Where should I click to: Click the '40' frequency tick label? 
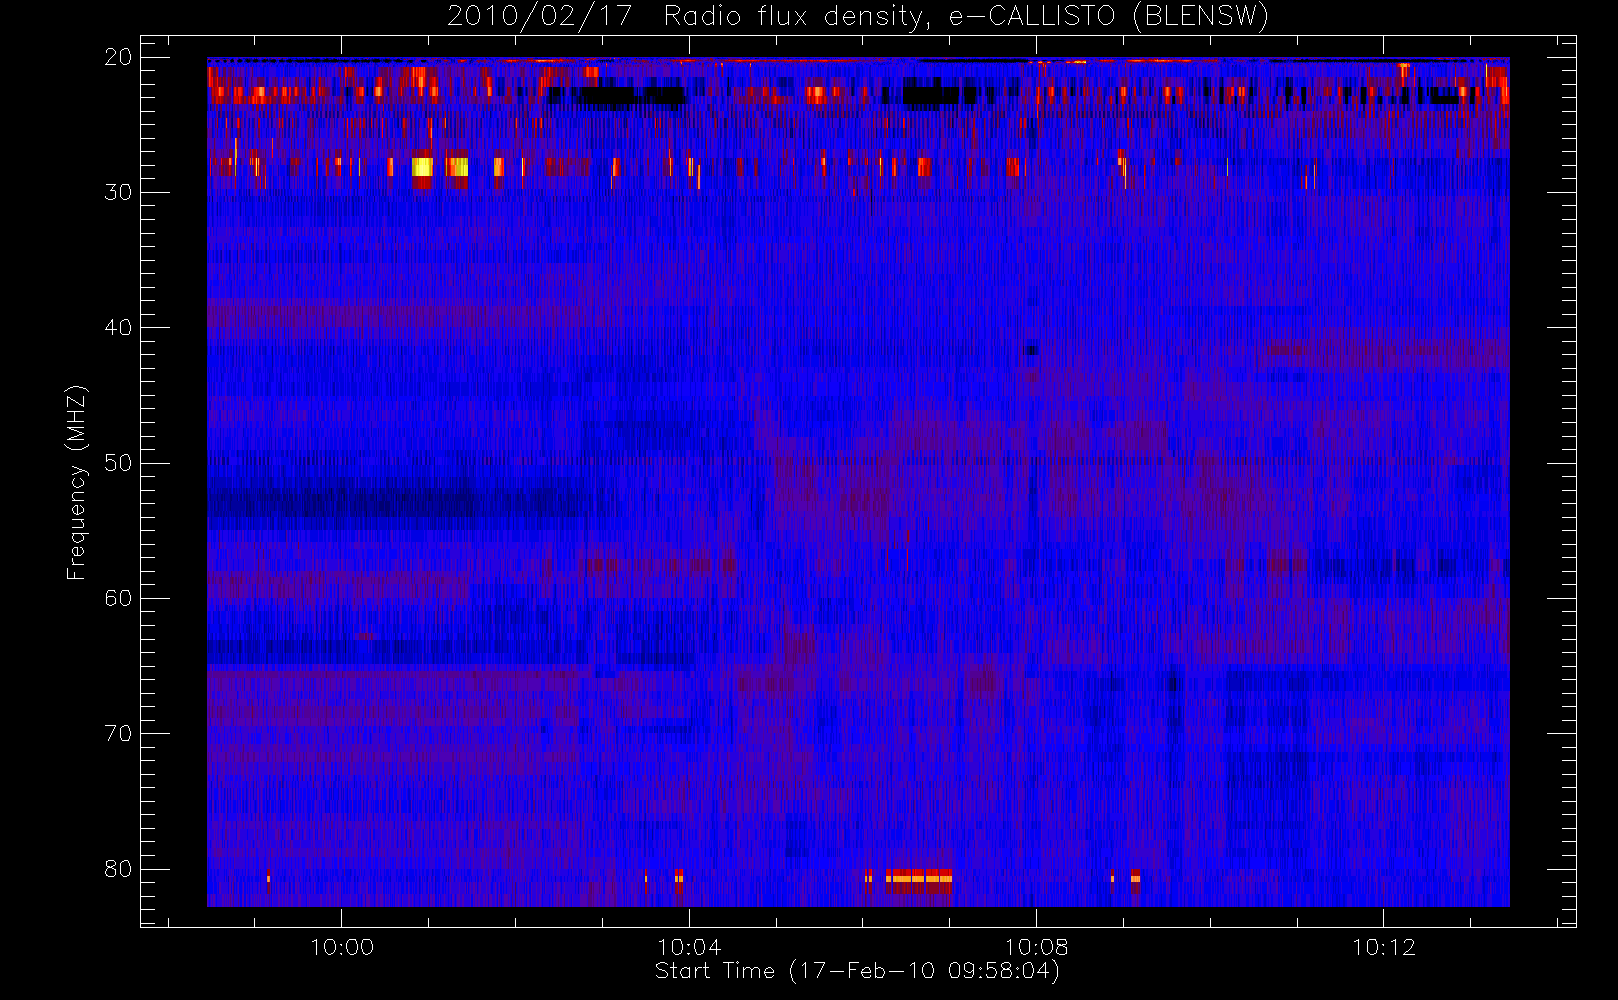118,327
